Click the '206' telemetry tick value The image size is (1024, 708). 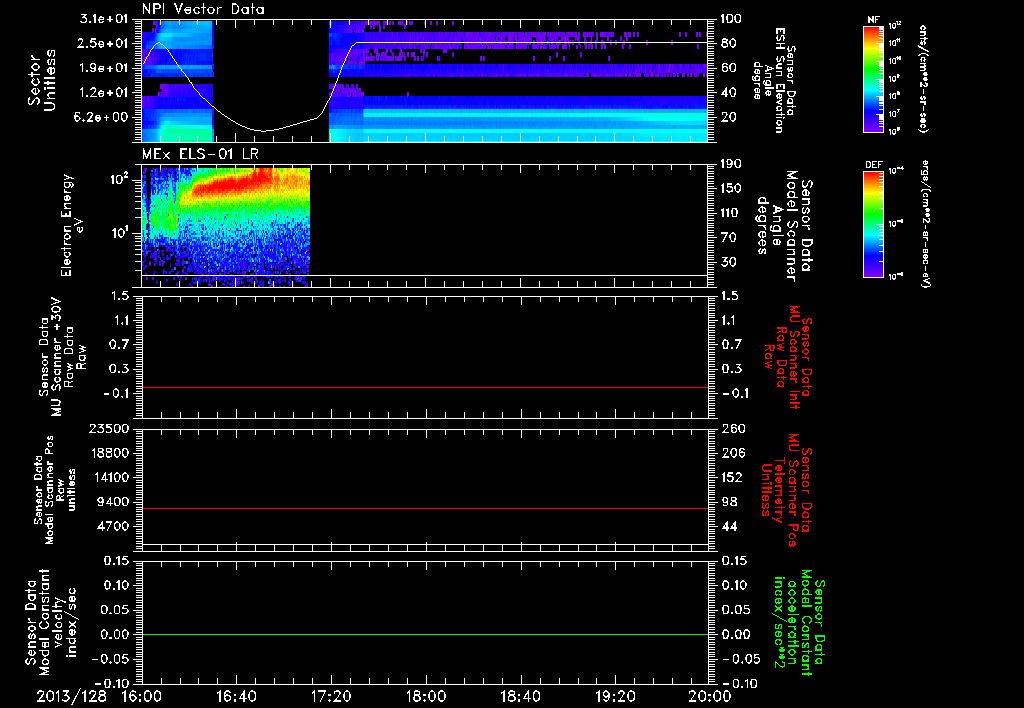(x=732, y=453)
